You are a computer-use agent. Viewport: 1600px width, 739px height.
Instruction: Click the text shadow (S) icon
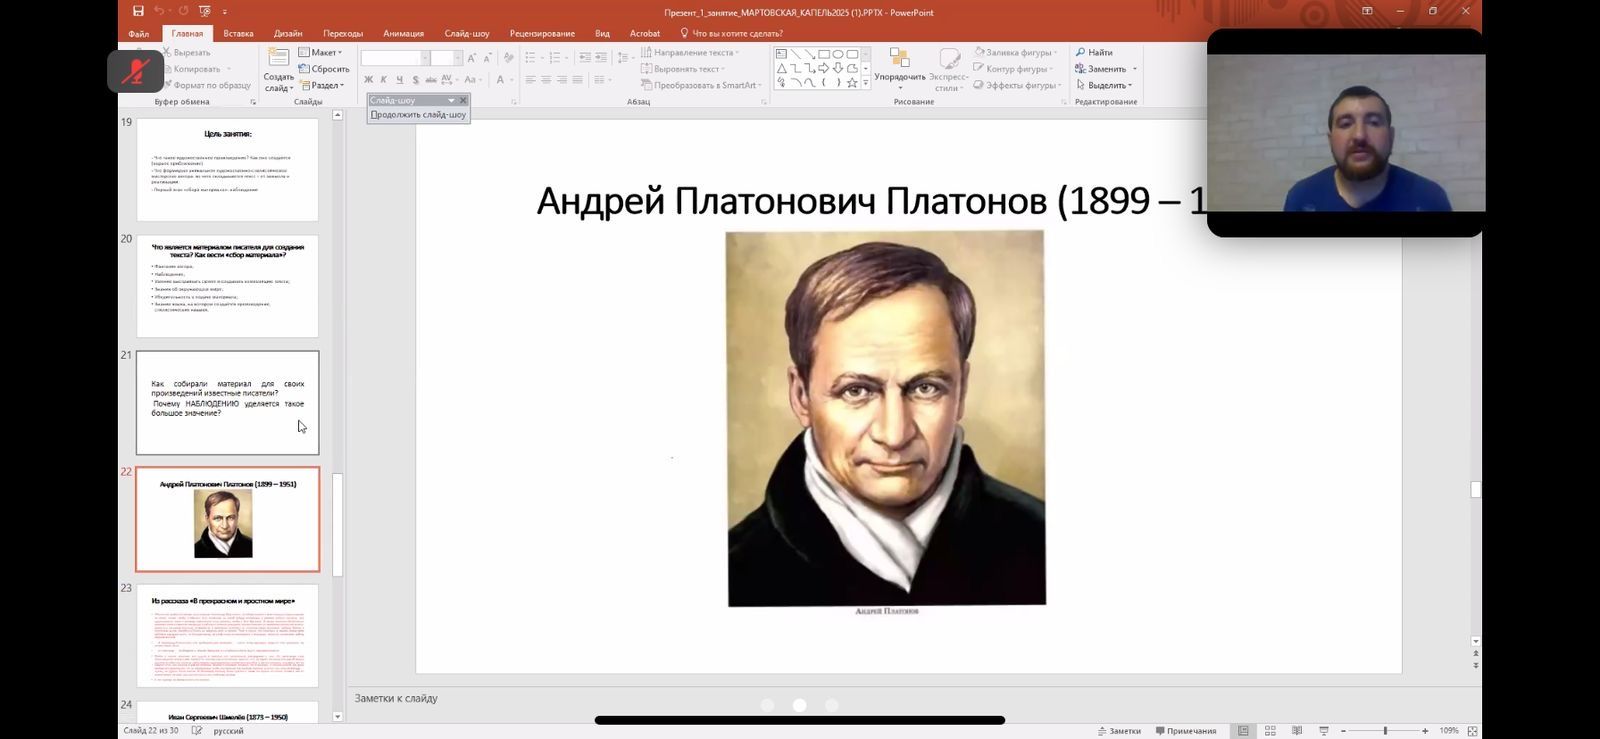(415, 80)
